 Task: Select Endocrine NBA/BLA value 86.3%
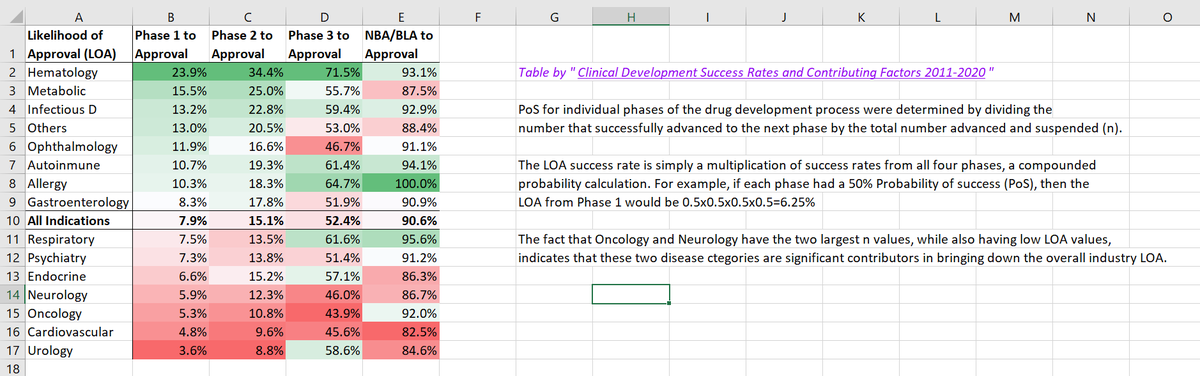click(401, 276)
